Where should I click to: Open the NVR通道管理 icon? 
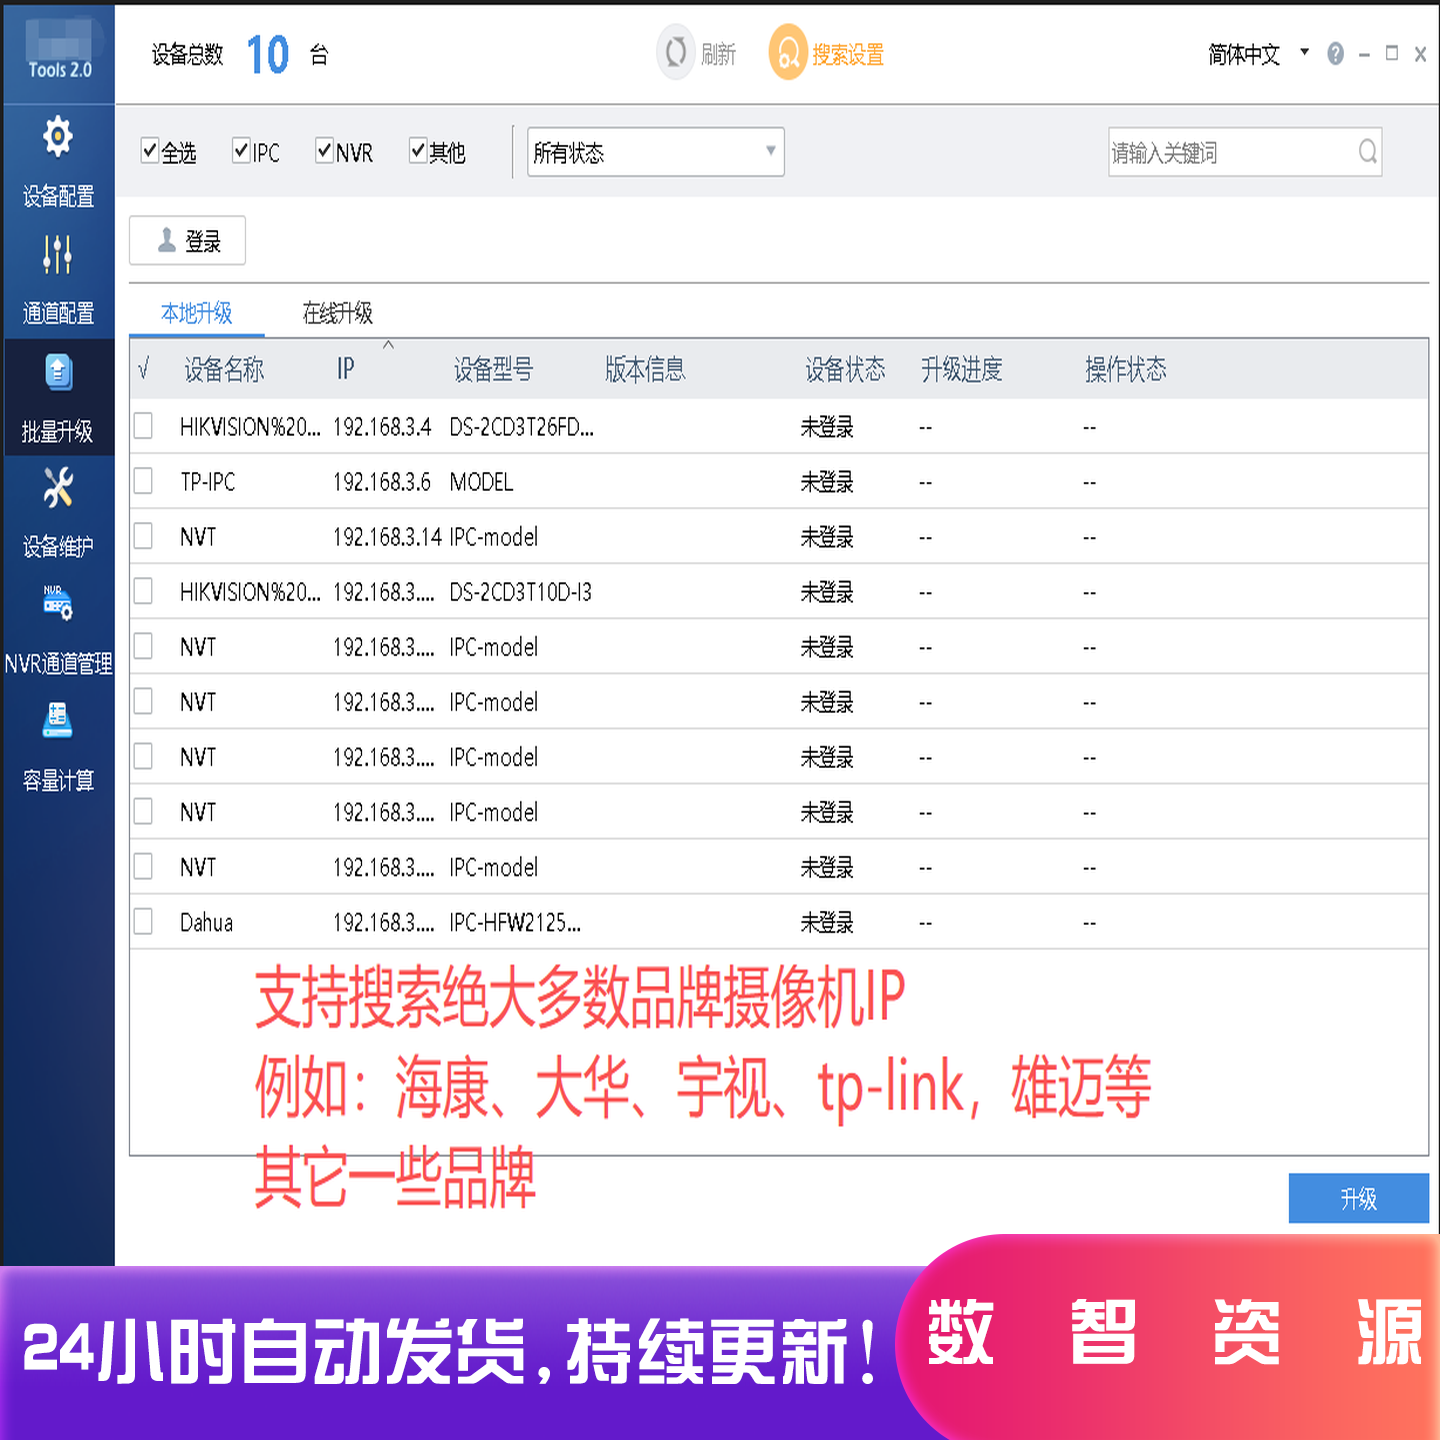58,603
